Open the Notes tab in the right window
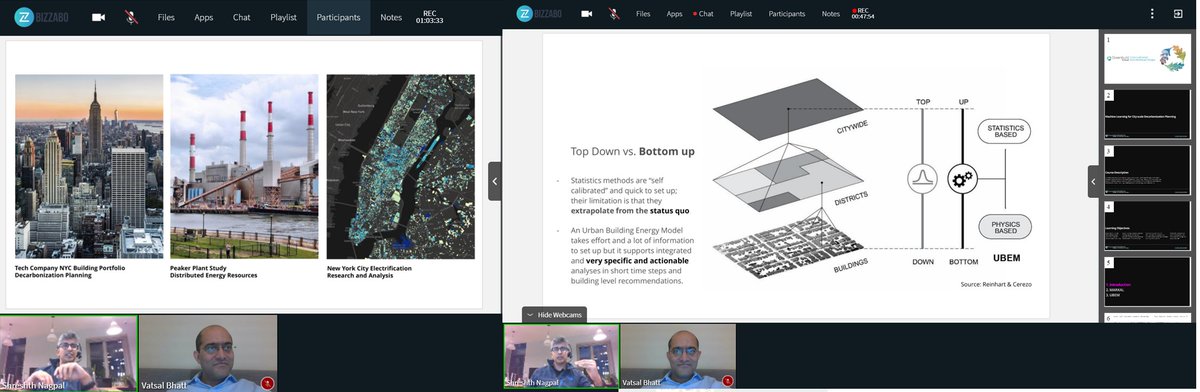 (830, 14)
